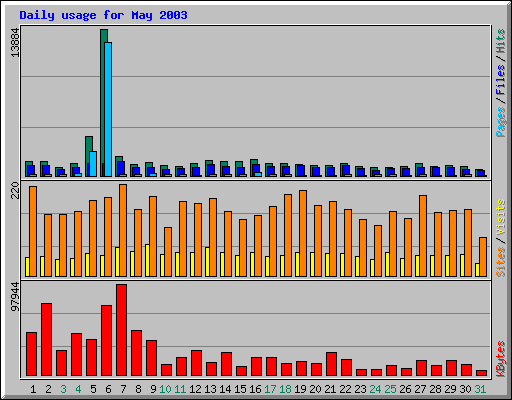Click the red "KBytes" legend label
Screen dimensions: 512x400
tap(500, 359)
